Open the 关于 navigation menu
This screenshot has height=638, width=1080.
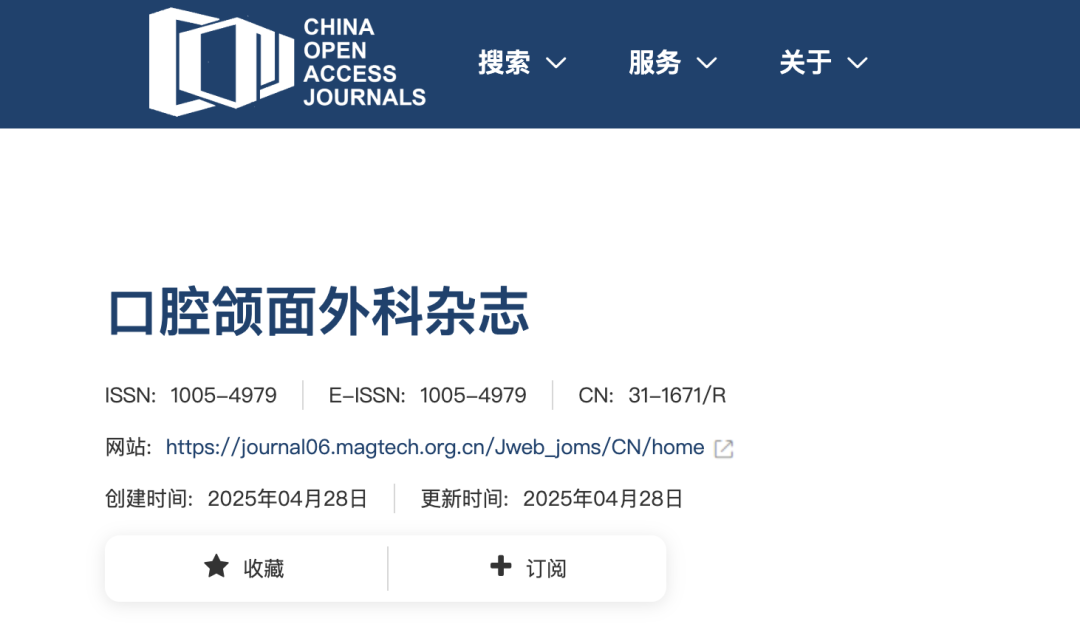[x=805, y=63]
